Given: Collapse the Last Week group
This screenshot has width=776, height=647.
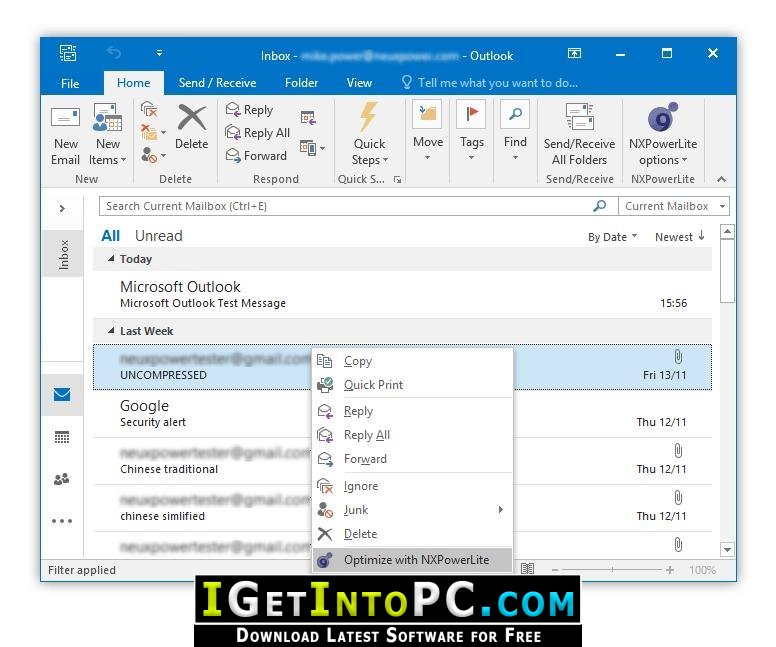Looking at the screenshot, I should click(111, 330).
